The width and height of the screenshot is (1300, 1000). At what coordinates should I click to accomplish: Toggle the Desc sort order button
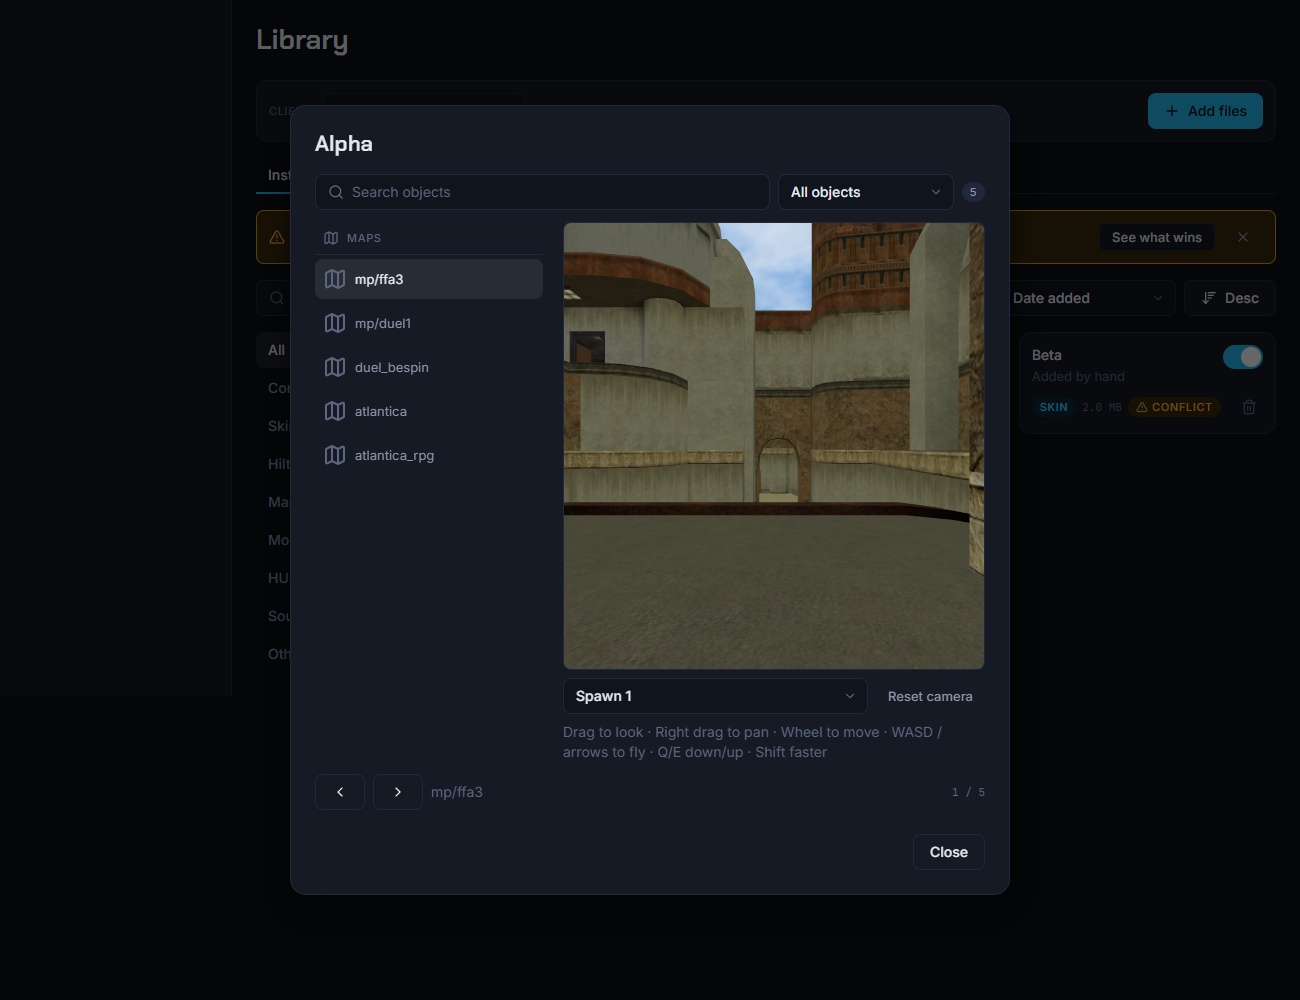[x=1230, y=298]
